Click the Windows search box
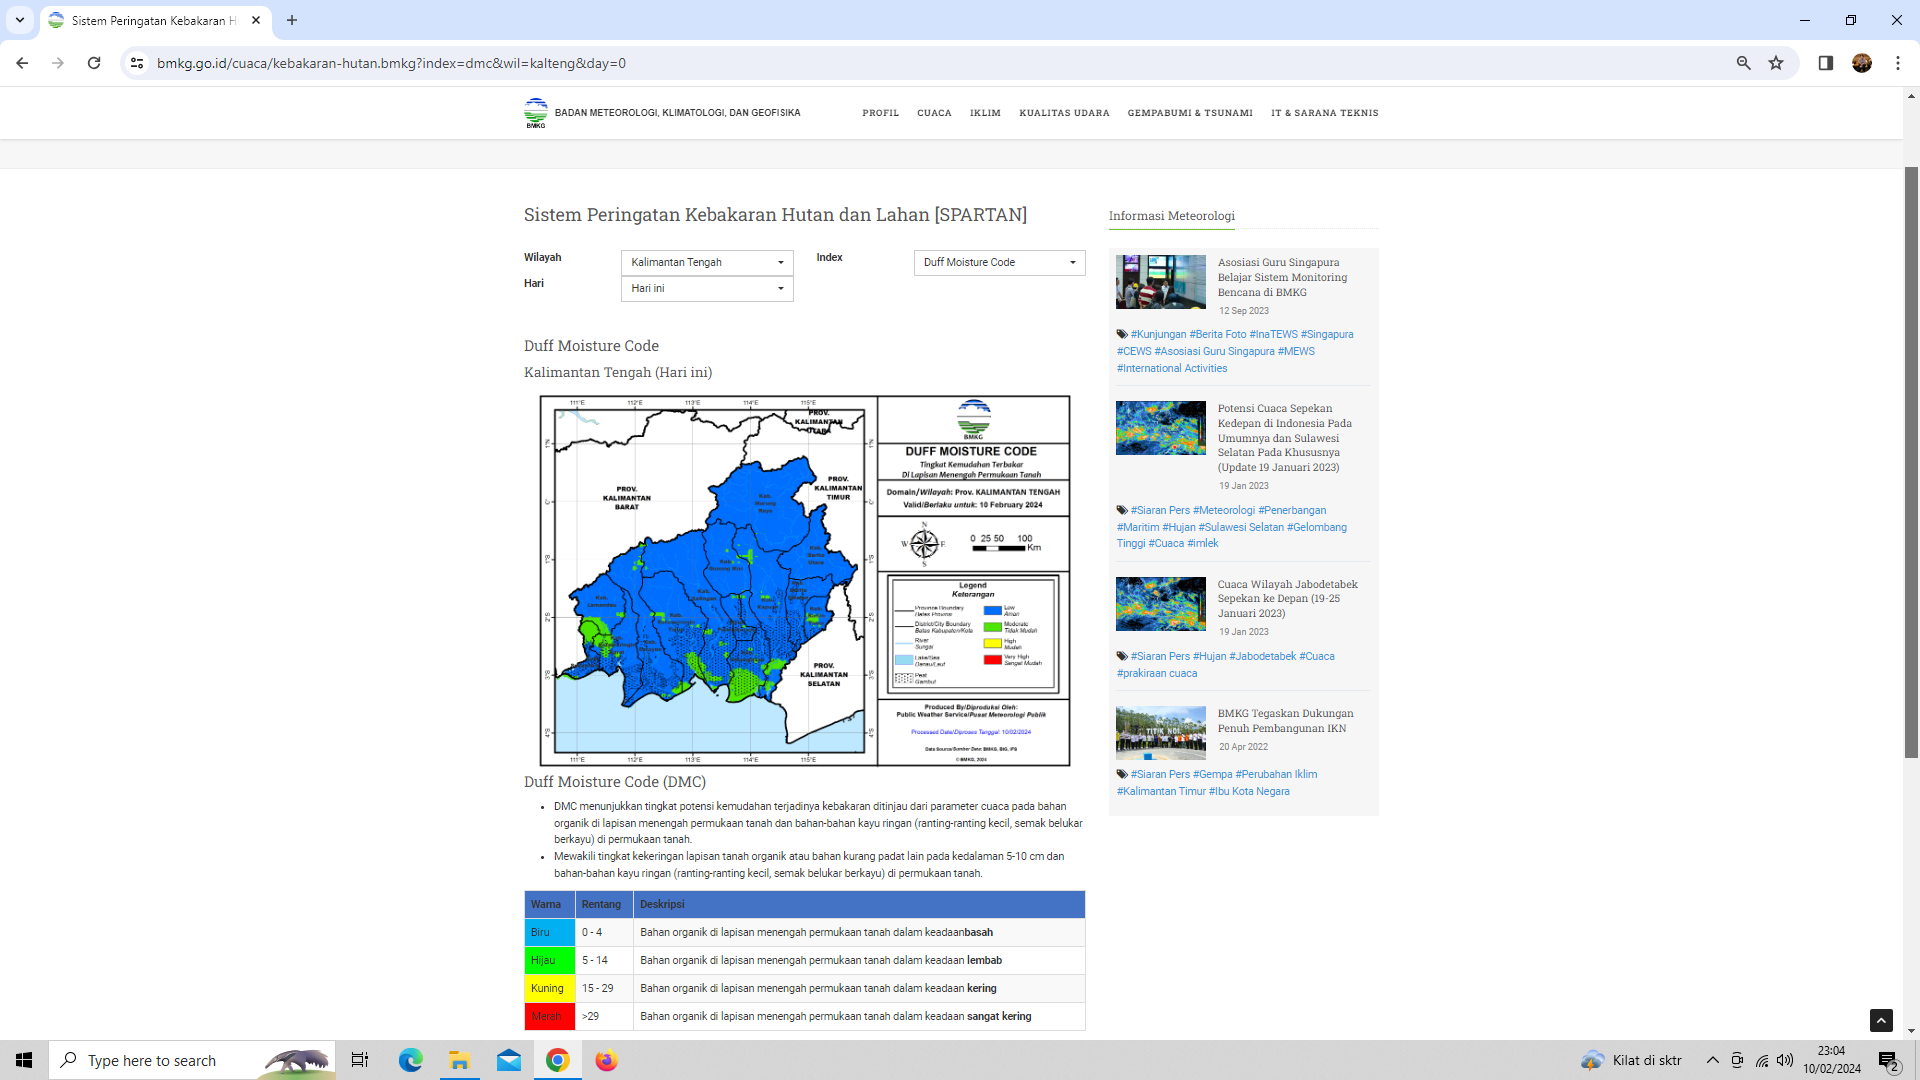 (x=192, y=1060)
